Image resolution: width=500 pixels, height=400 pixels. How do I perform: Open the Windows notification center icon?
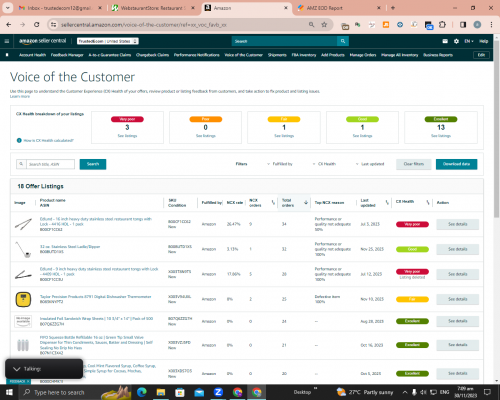click(x=487, y=392)
